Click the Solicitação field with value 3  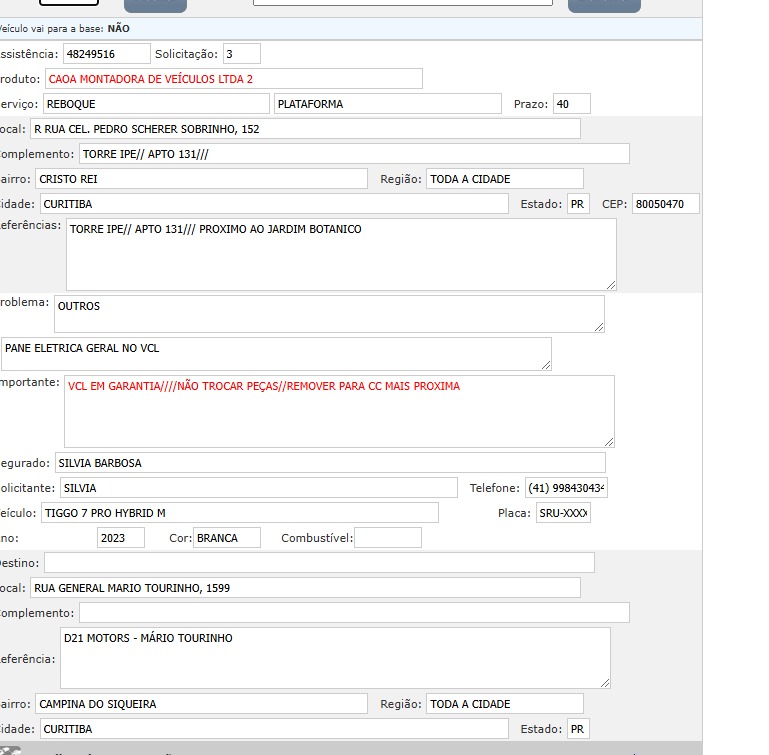pyautogui.click(x=241, y=54)
